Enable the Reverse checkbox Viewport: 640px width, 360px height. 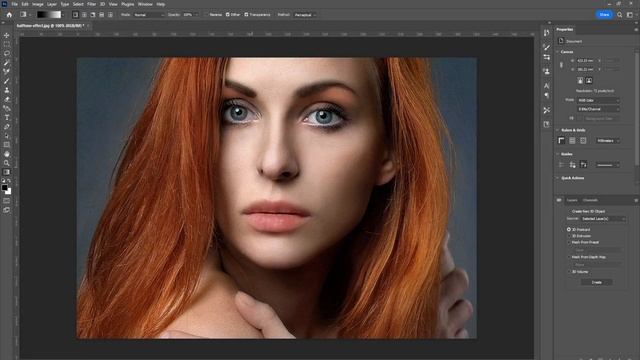coord(206,15)
